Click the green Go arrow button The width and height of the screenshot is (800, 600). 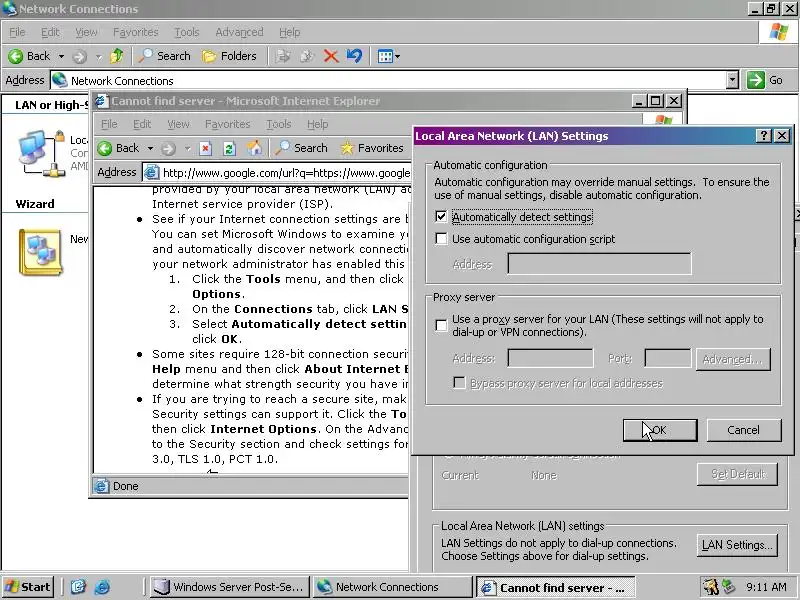click(x=756, y=80)
